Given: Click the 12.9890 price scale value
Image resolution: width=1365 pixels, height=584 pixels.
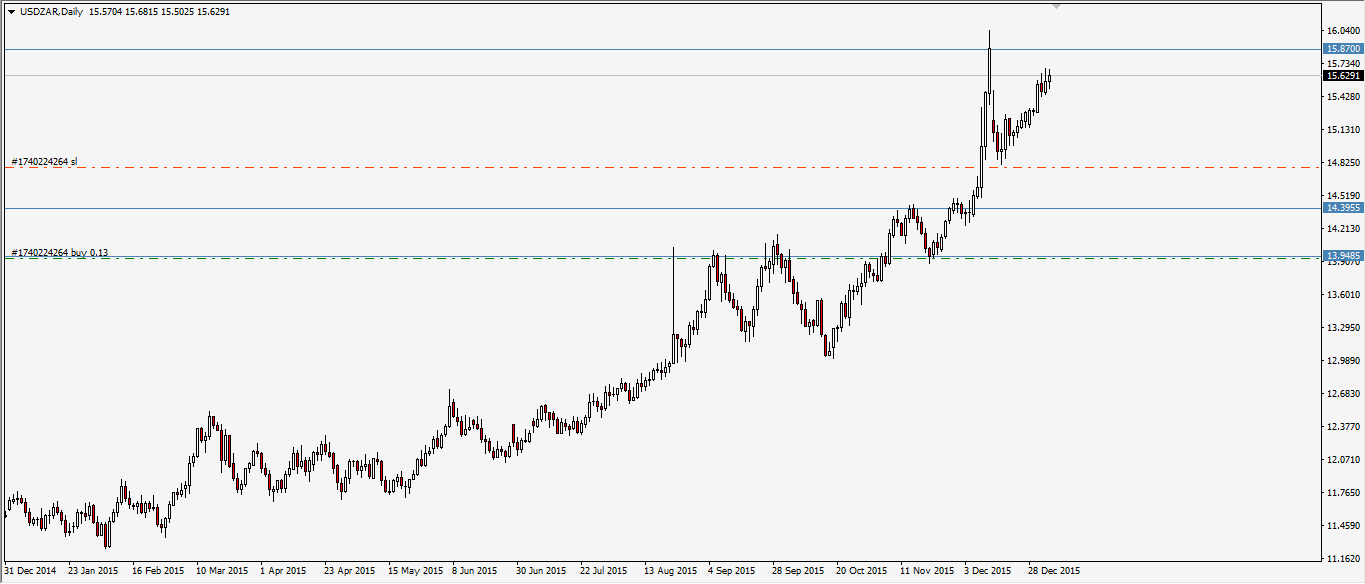Looking at the screenshot, I should coord(1343,361).
